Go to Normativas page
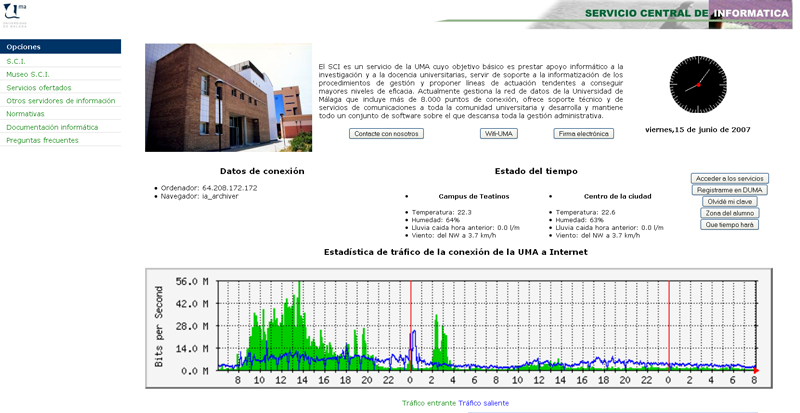 (25, 114)
